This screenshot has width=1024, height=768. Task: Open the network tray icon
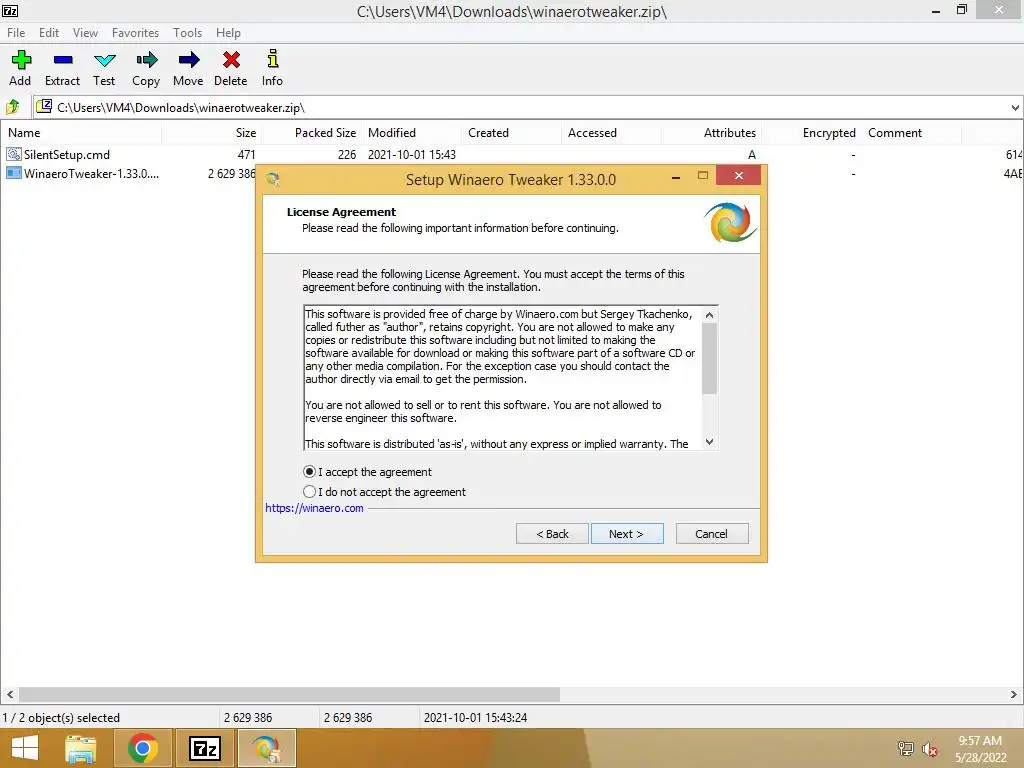[x=905, y=748]
